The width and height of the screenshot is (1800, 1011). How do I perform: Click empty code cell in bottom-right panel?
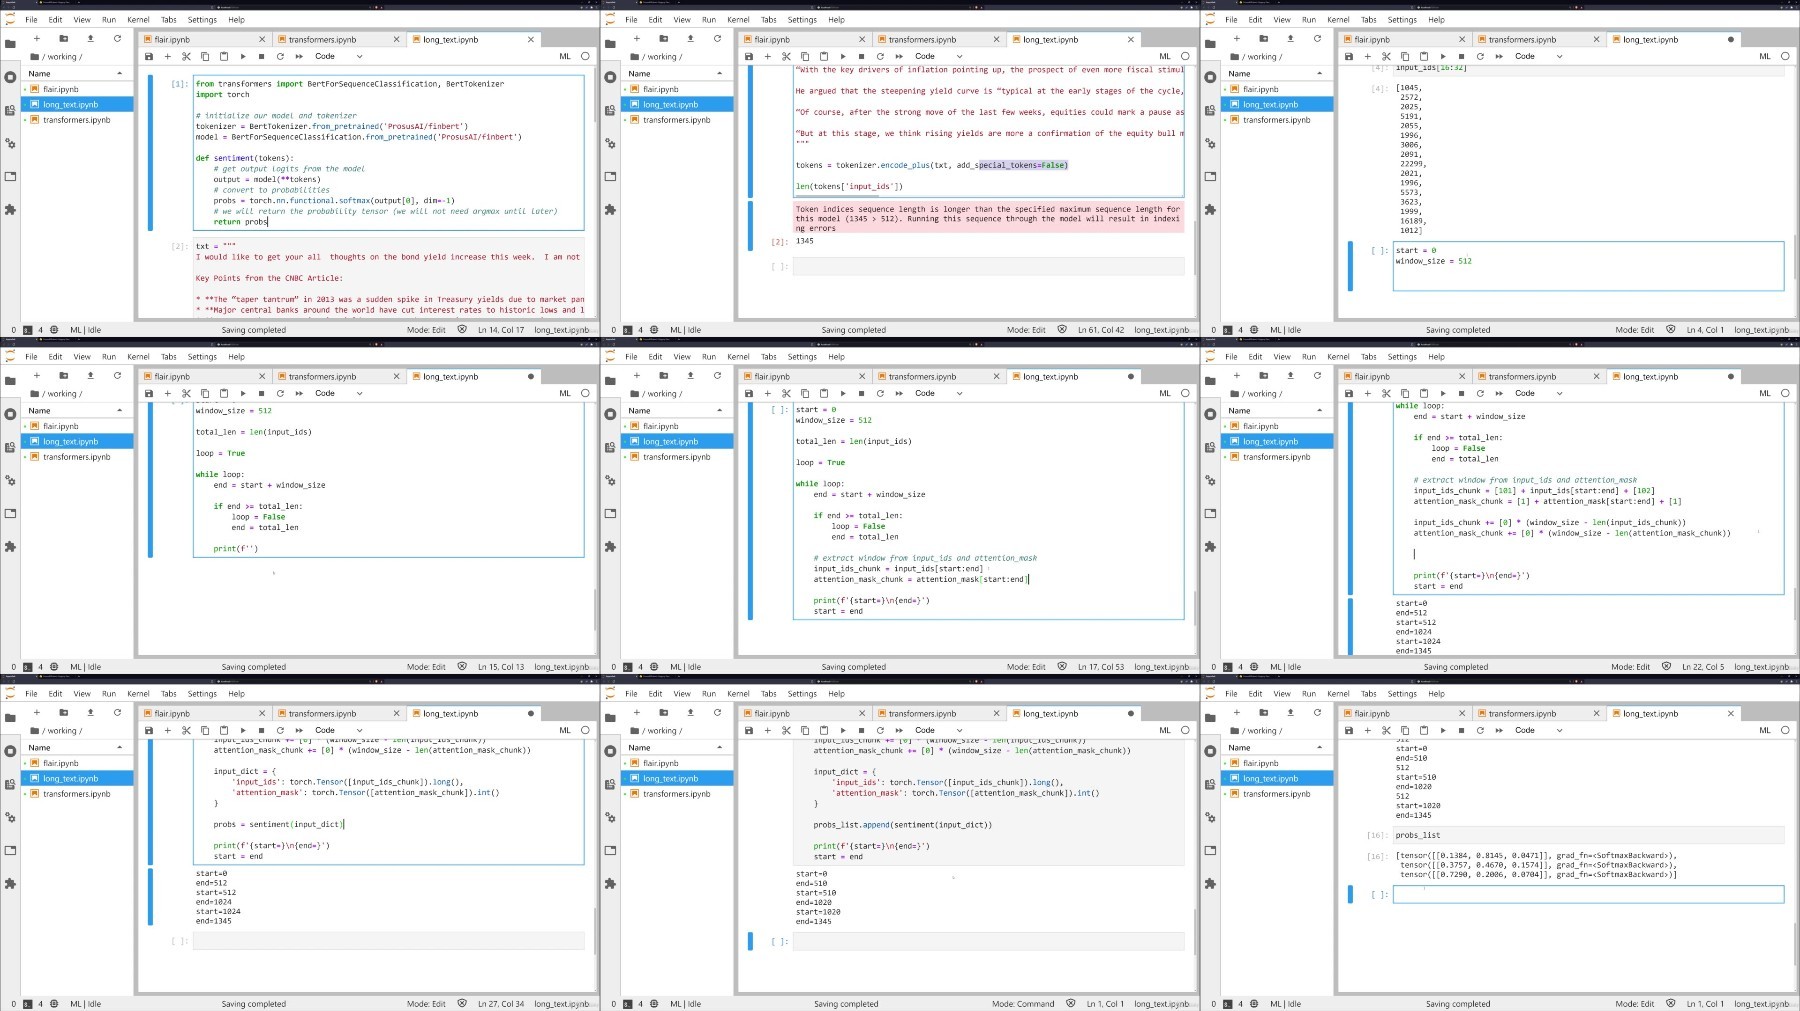1588,894
